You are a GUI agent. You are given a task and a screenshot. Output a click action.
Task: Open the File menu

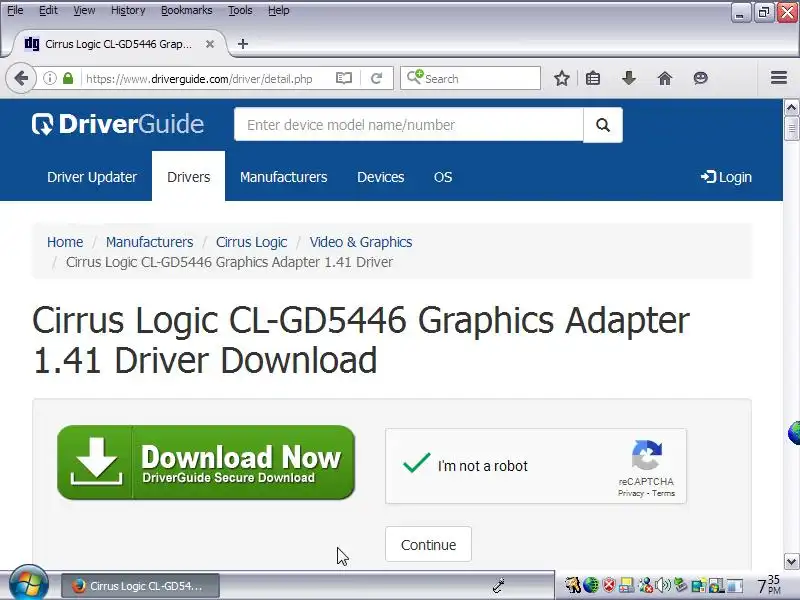(15, 10)
